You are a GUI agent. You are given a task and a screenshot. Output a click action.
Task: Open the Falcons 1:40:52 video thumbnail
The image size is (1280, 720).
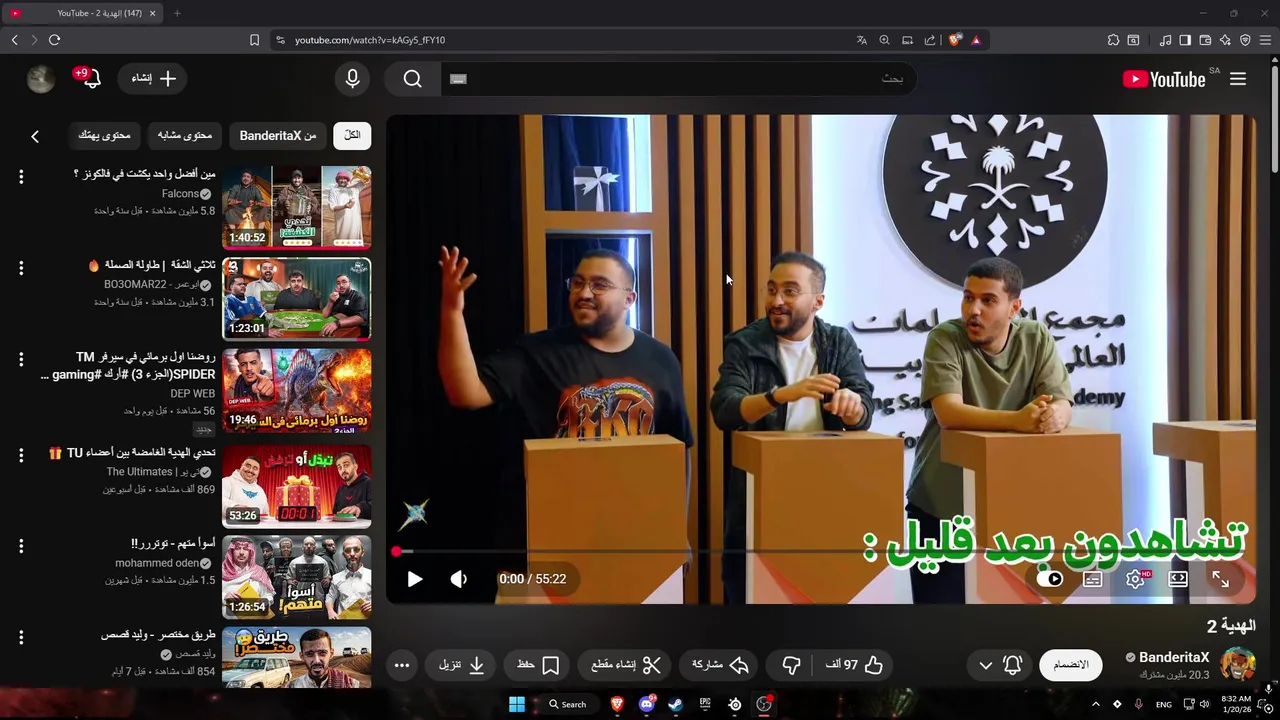point(296,207)
